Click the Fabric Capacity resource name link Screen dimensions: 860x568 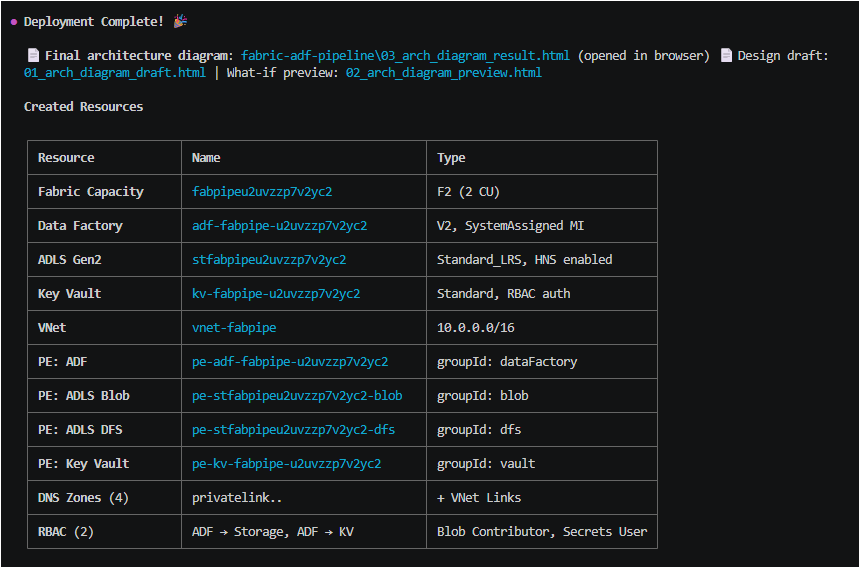(x=262, y=192)
